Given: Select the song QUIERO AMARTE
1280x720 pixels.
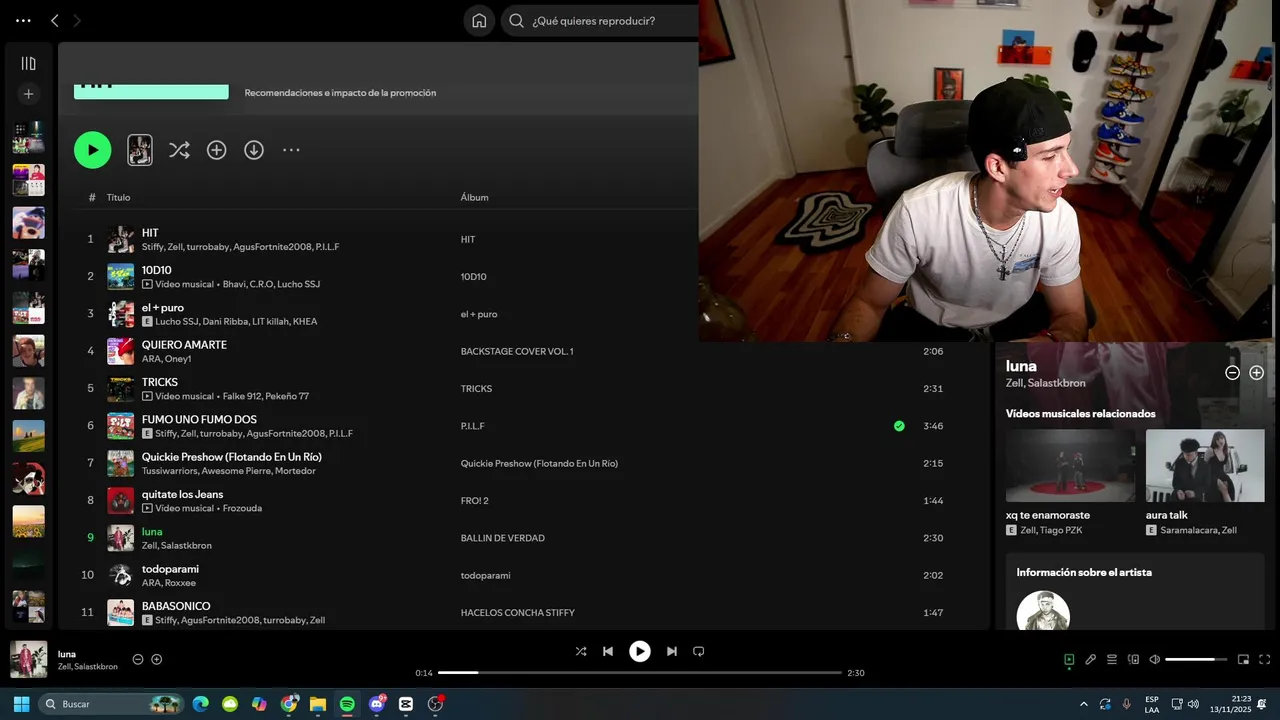Looking at the screenshot, I should pos(184,345).
